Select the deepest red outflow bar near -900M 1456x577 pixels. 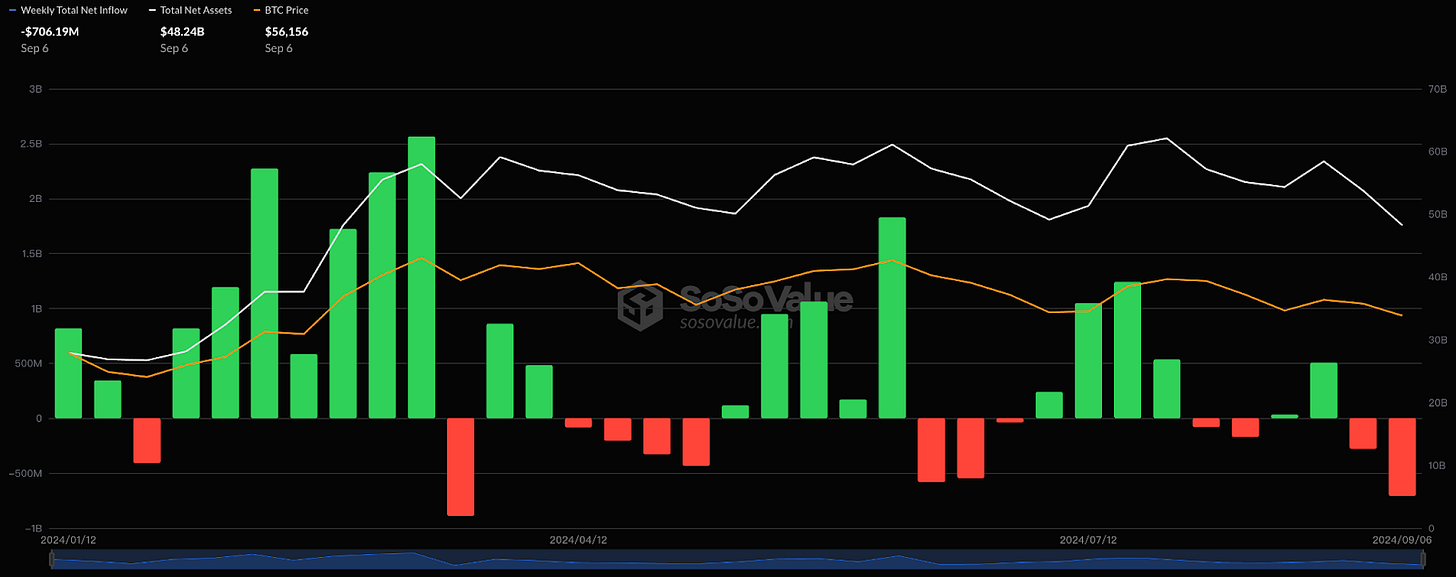pyautogui.click(x=460, y=467)
